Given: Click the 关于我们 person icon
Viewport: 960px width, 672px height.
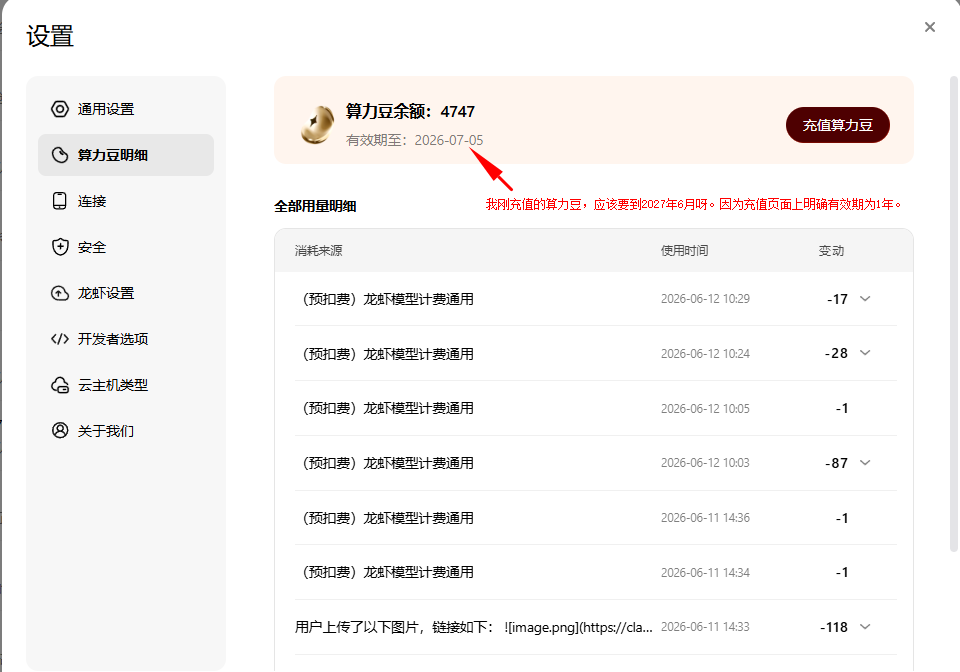Looking at the screenshot, I should click(60, 430).
